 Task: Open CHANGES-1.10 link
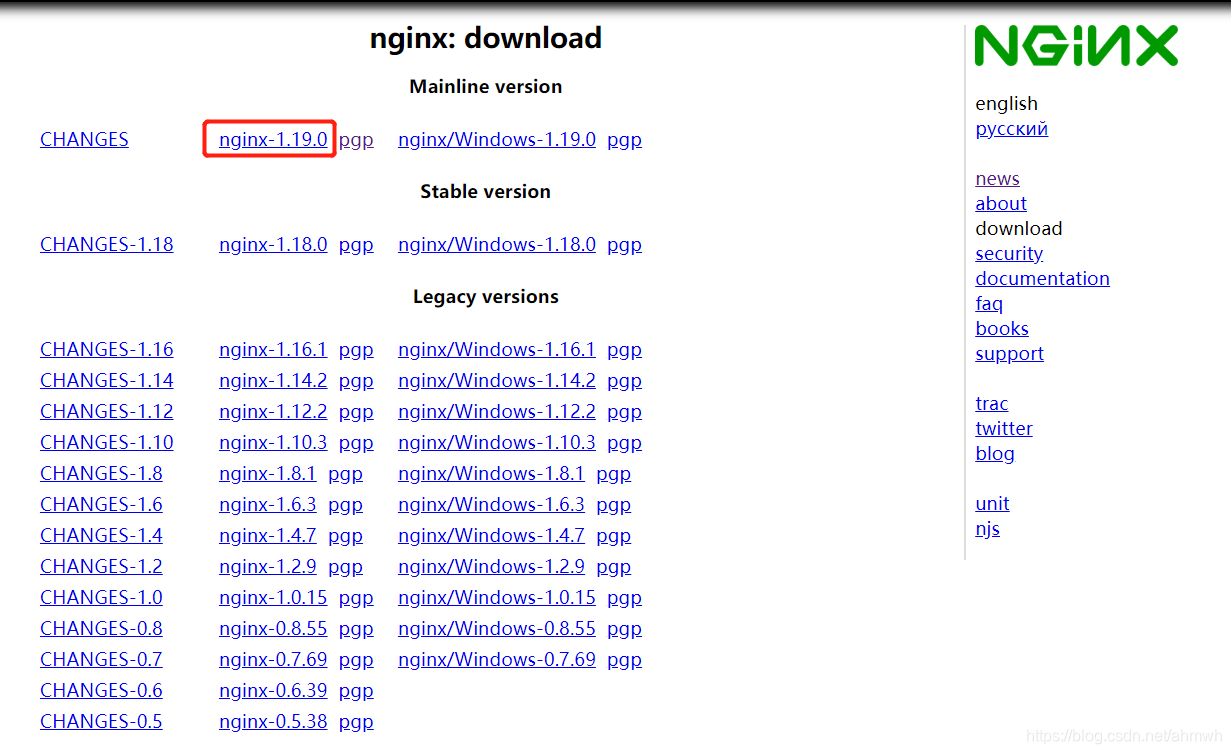107,443
